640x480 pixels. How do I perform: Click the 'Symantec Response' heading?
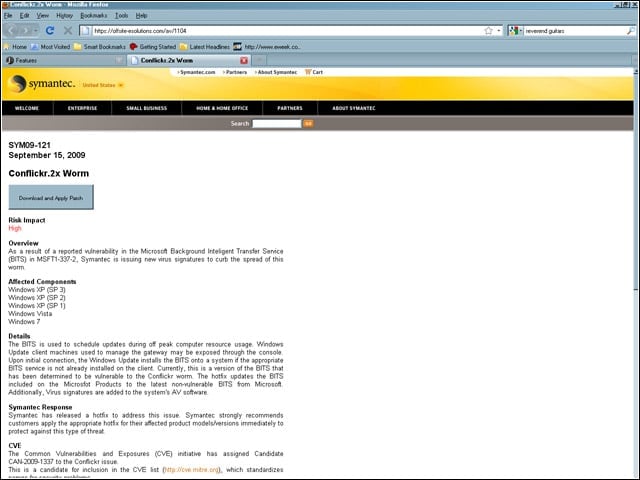(40, 407)
